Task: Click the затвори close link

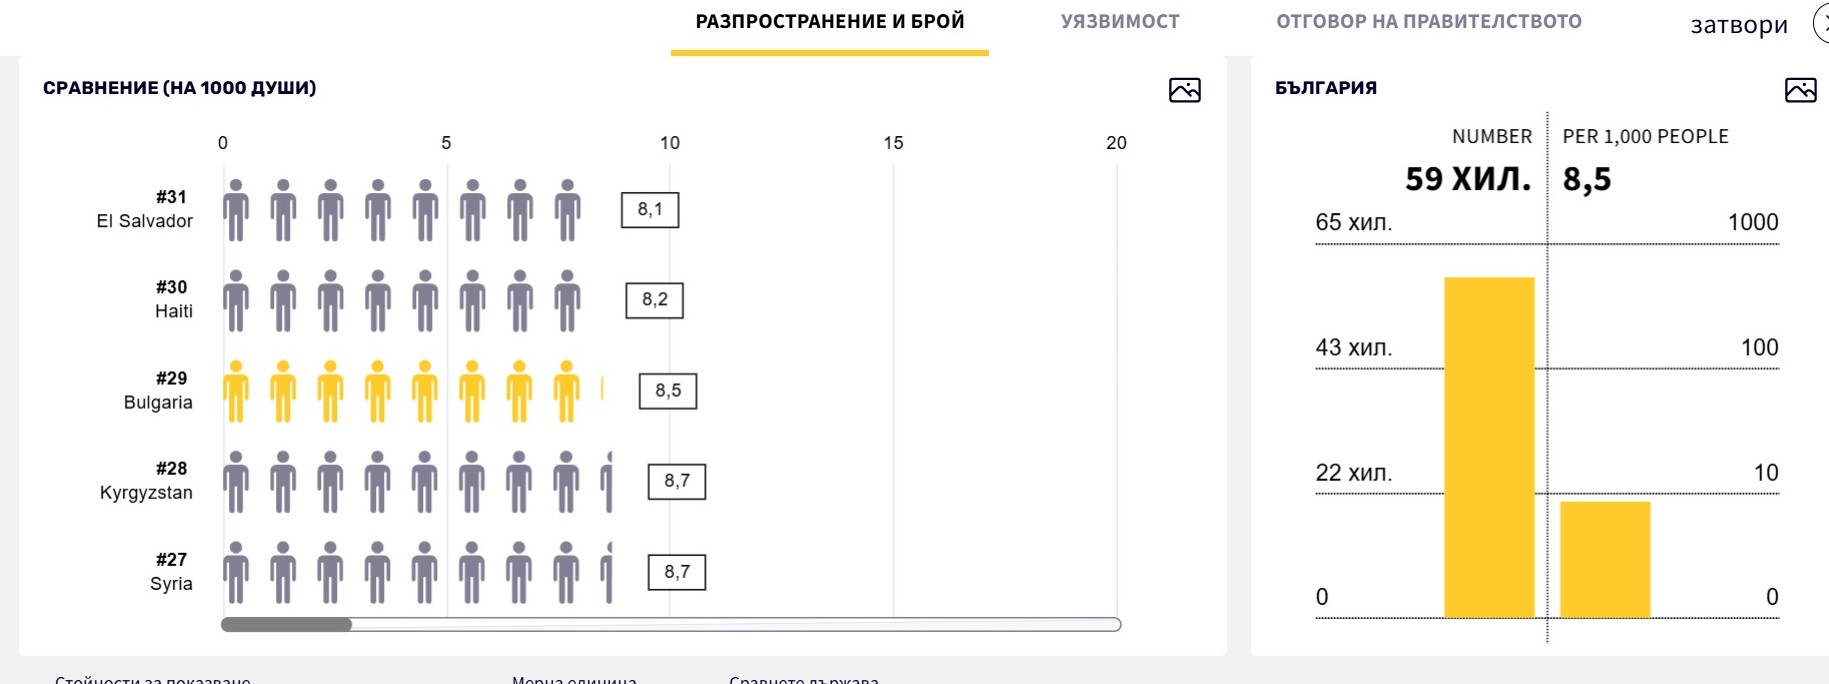Action: pyautogui.click(x=1739, y=25)
